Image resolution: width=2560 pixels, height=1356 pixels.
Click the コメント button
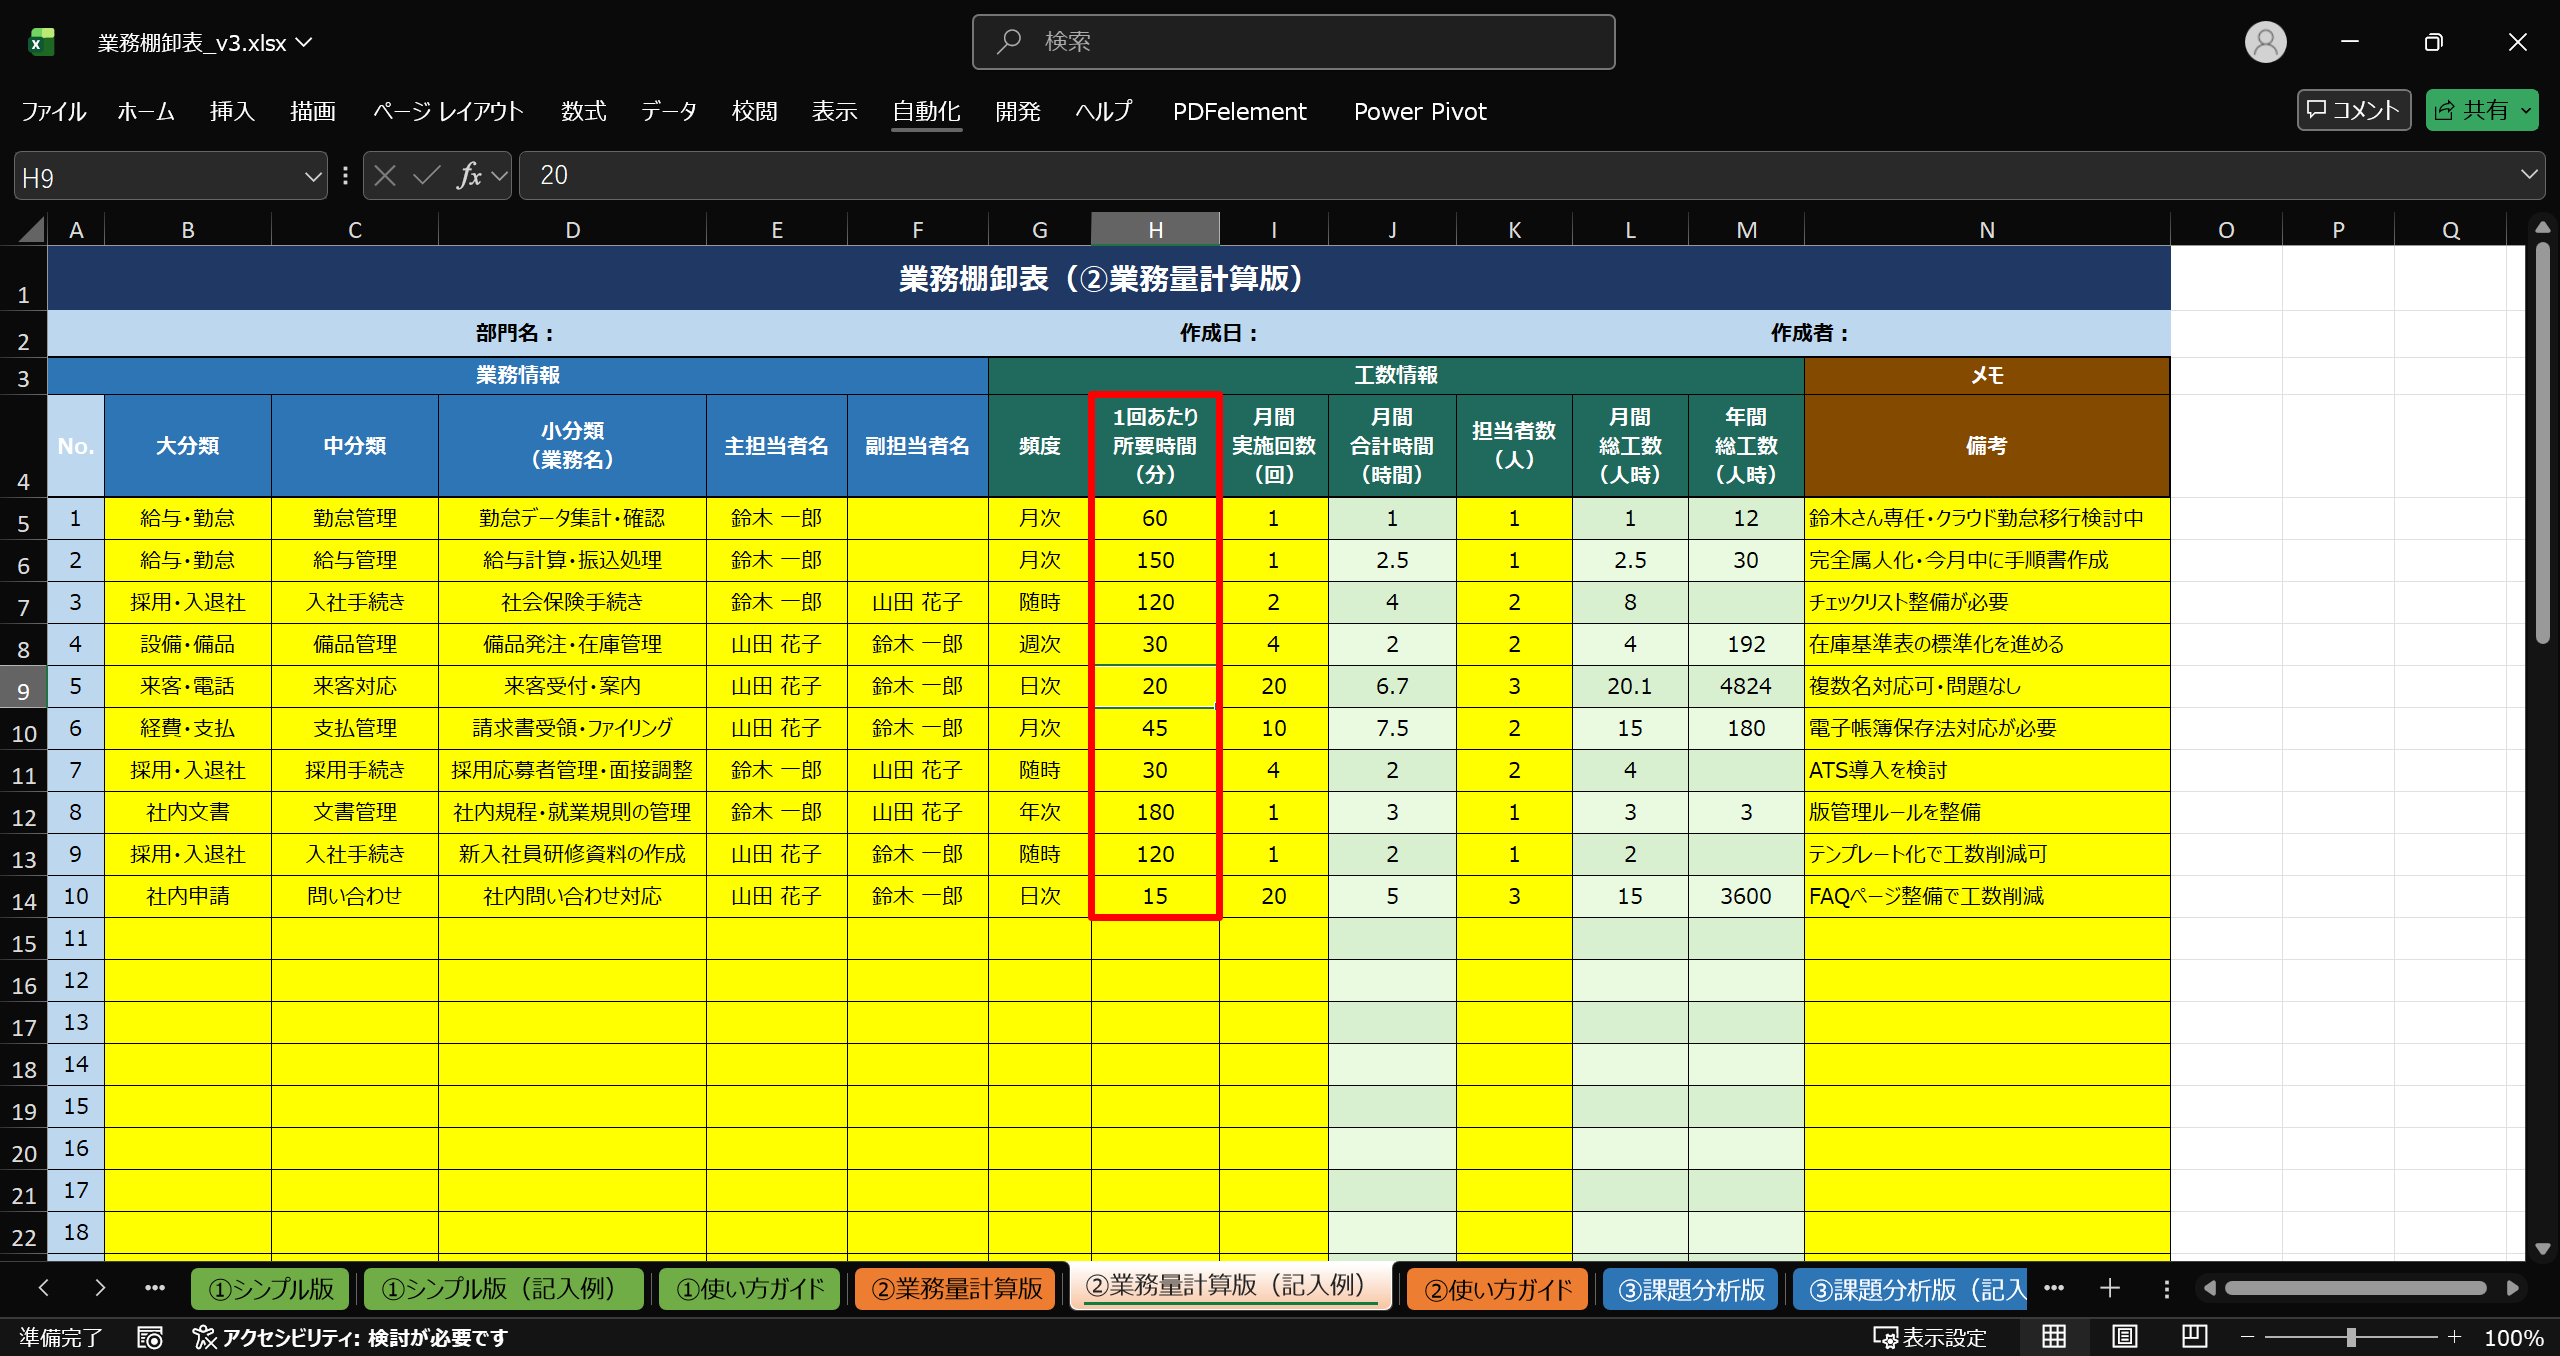pos(2353,110)
